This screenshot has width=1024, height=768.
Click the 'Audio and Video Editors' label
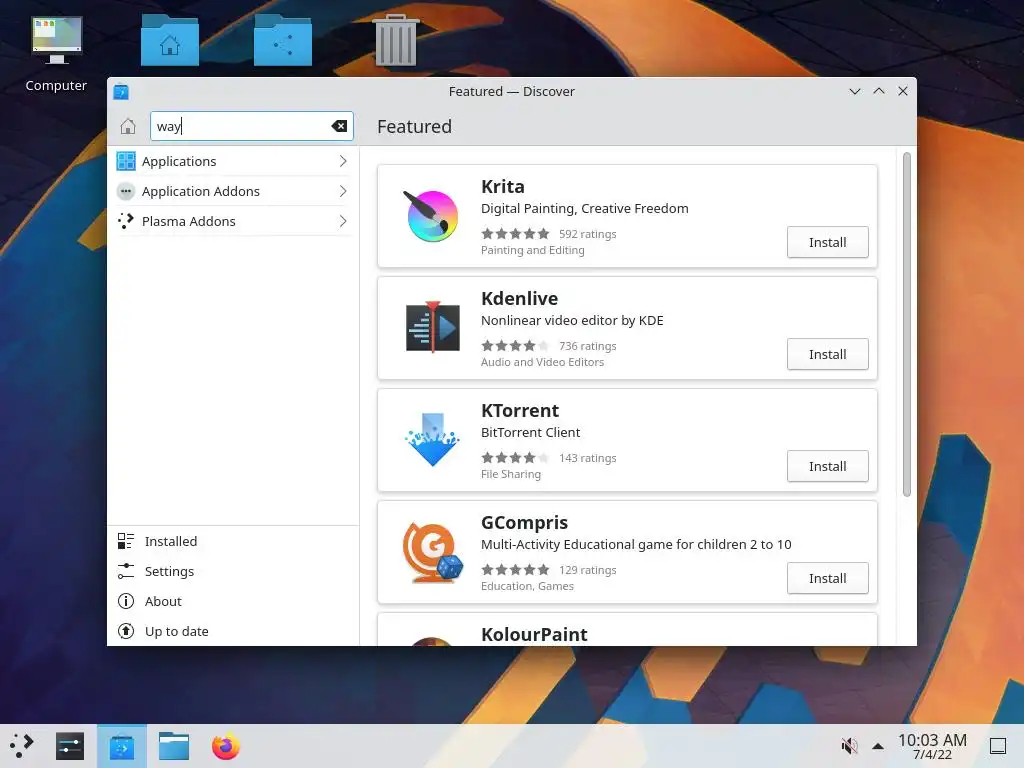542,362
